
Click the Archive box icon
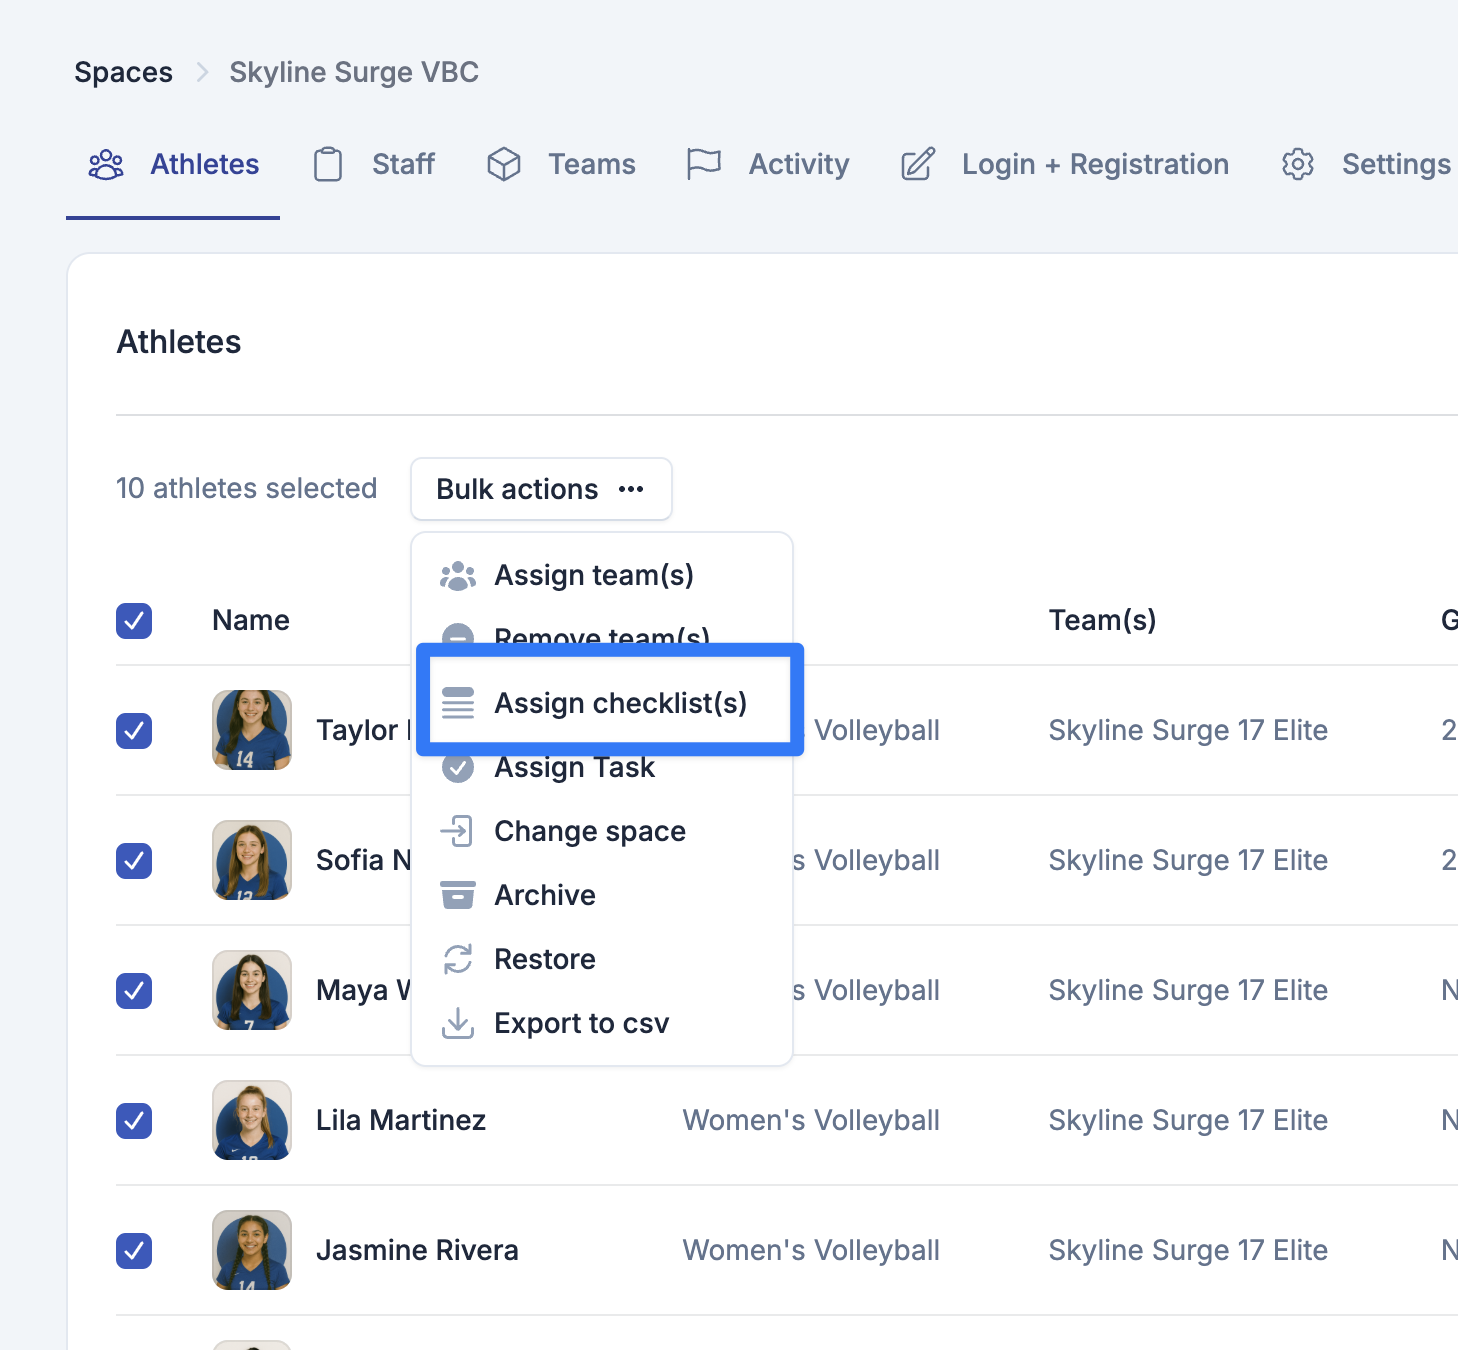point(458,895)
